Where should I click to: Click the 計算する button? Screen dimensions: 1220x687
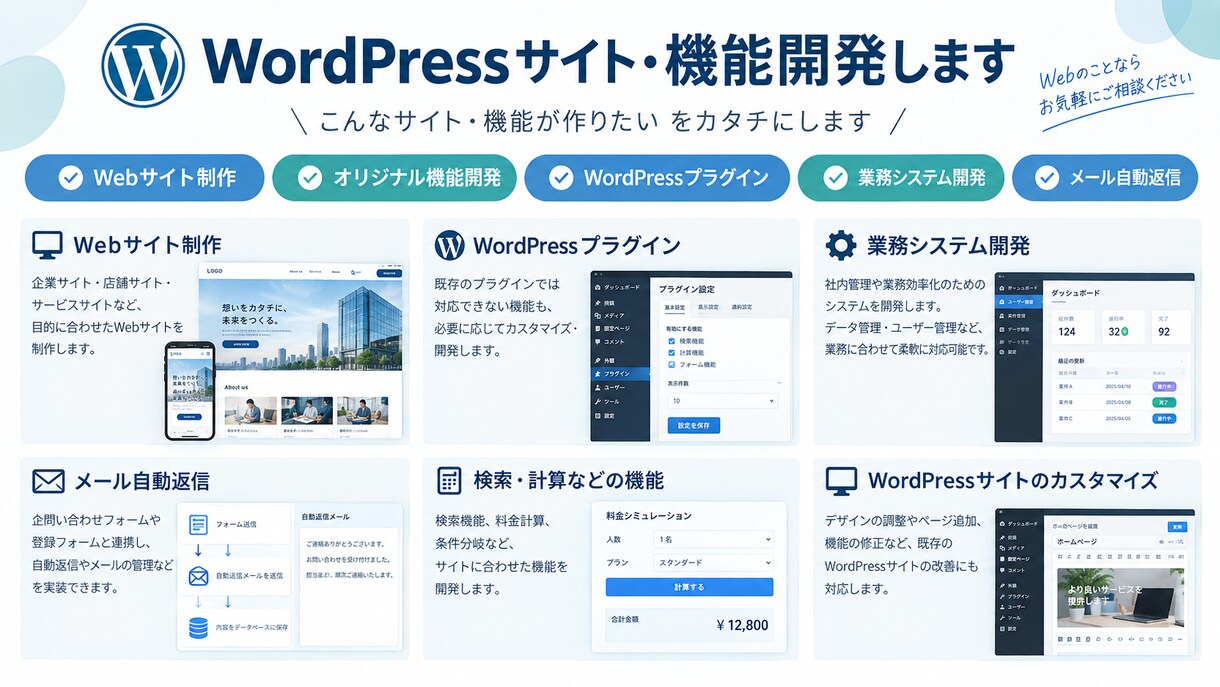[689, 587]
